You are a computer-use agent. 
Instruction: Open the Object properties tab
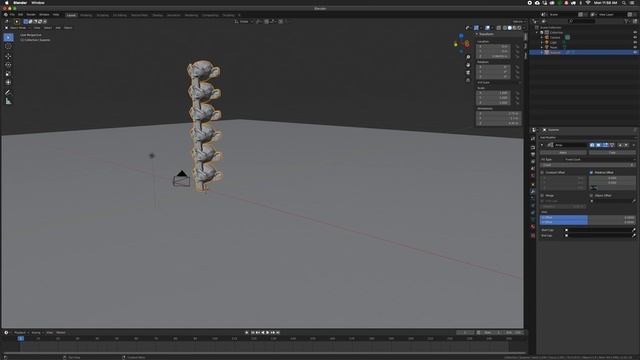pyautogui.click(x=533, y=184)
